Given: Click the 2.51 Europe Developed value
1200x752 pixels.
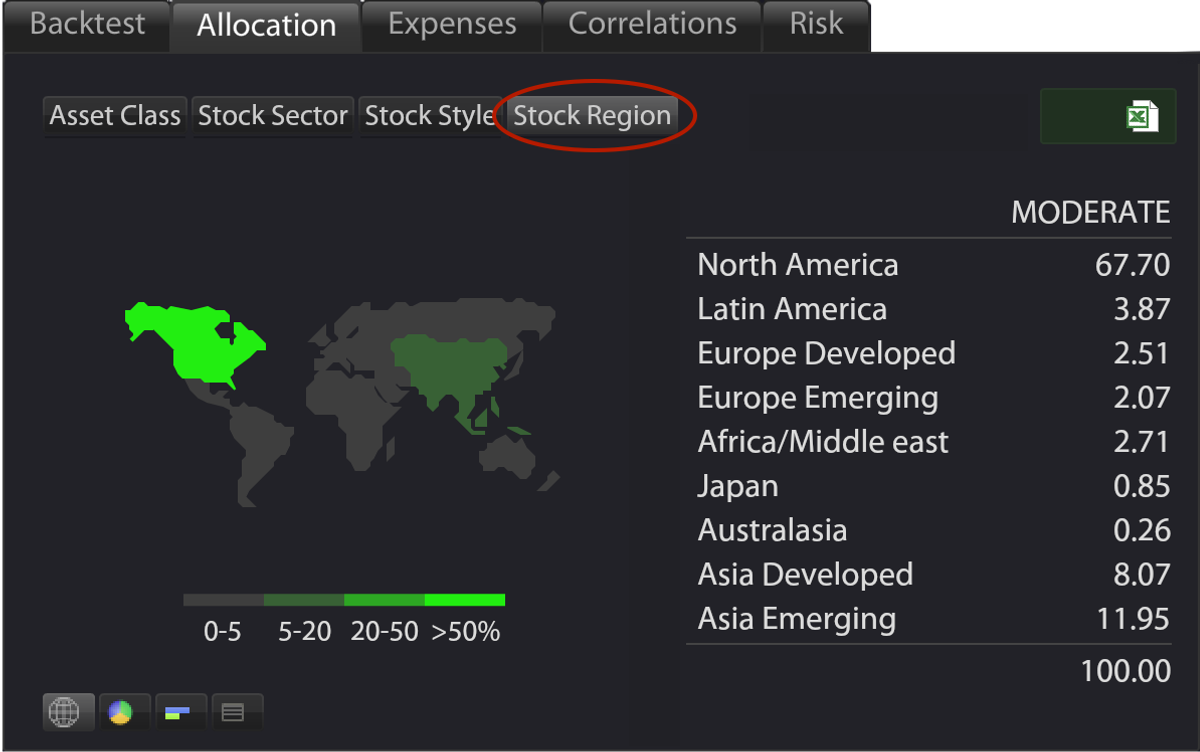Looking at the screenshot, I should (1142, 354).
